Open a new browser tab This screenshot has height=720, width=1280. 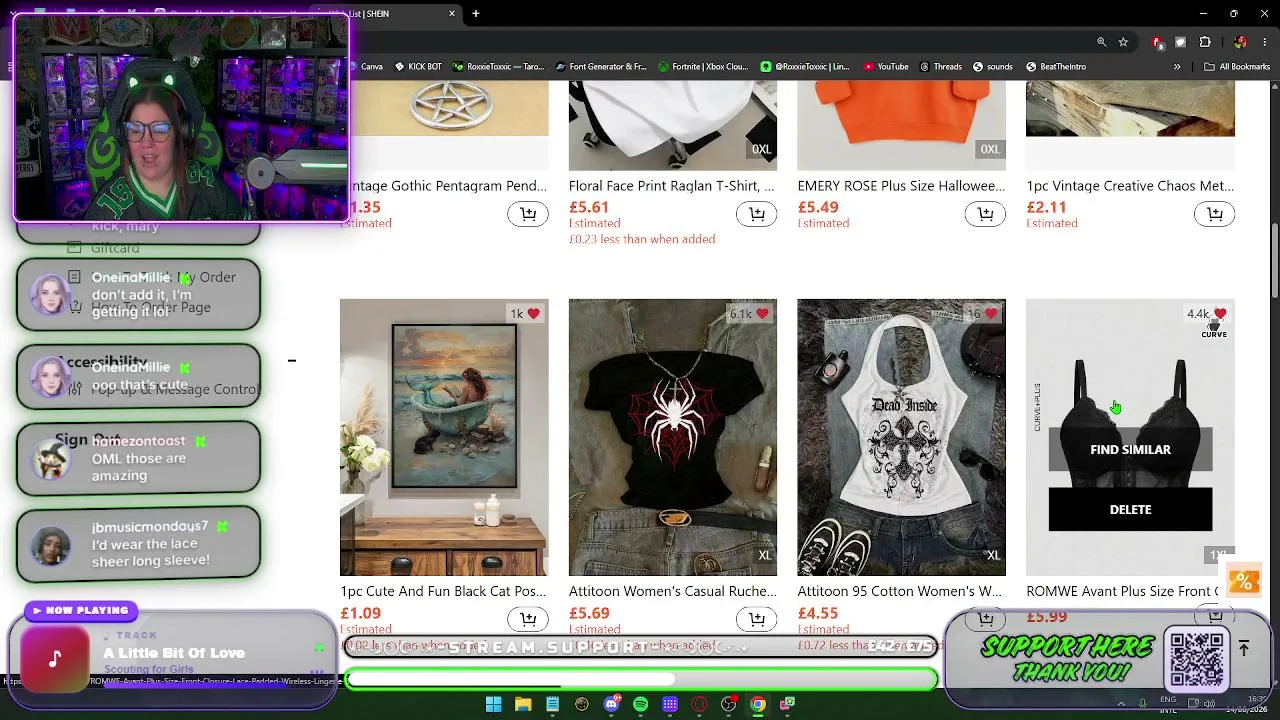(476, 14)
